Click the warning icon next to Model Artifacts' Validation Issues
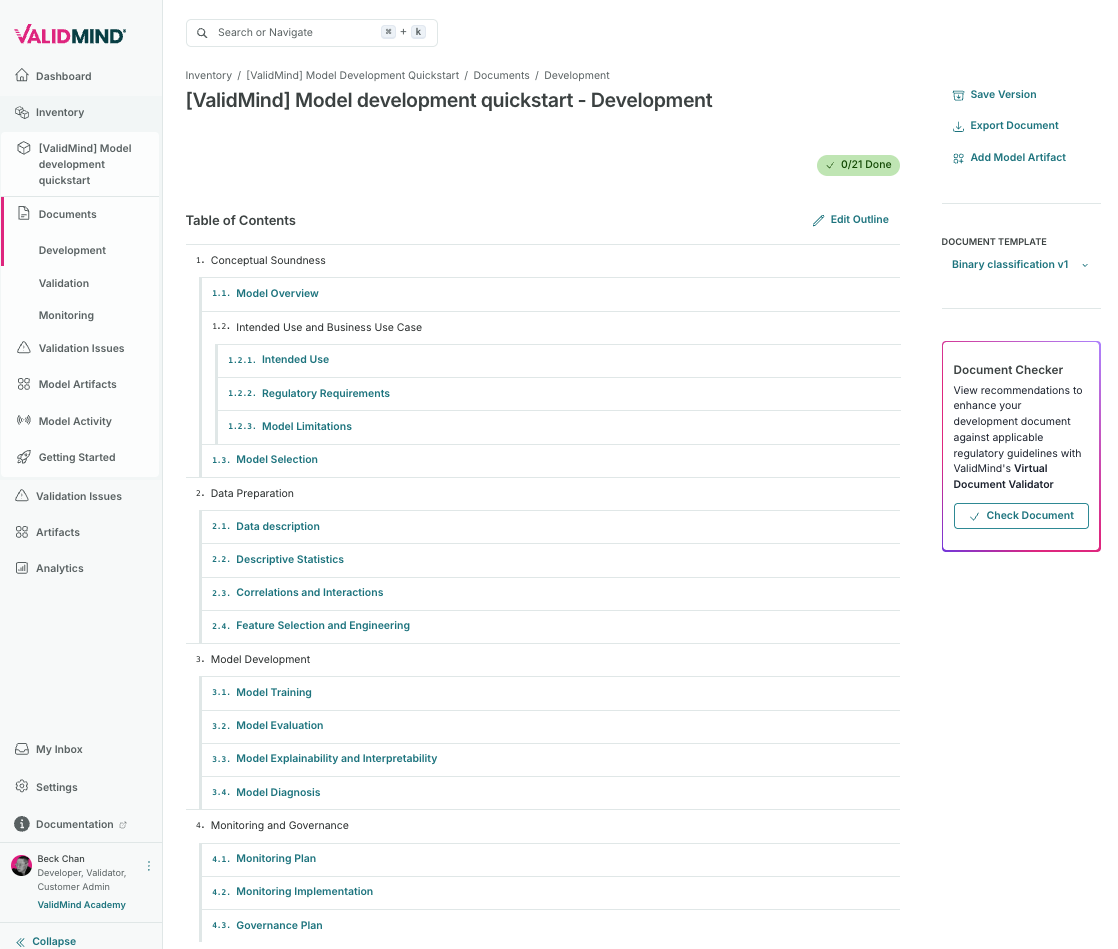This screenshot has height=949, width=1118. [x=24, y=347]
